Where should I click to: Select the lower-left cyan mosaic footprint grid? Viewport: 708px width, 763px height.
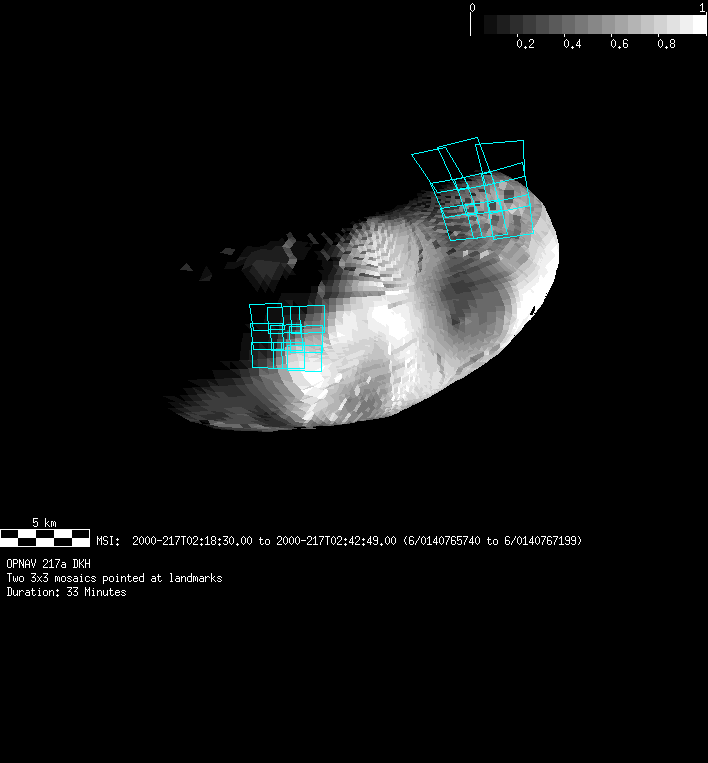click(288, 337)
